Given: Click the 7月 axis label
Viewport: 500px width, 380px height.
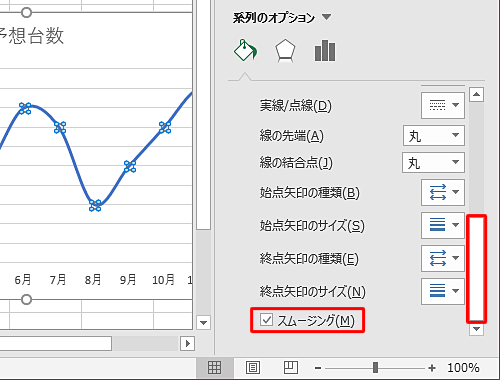Looking at the screenshot, I should tap(58, 280).
